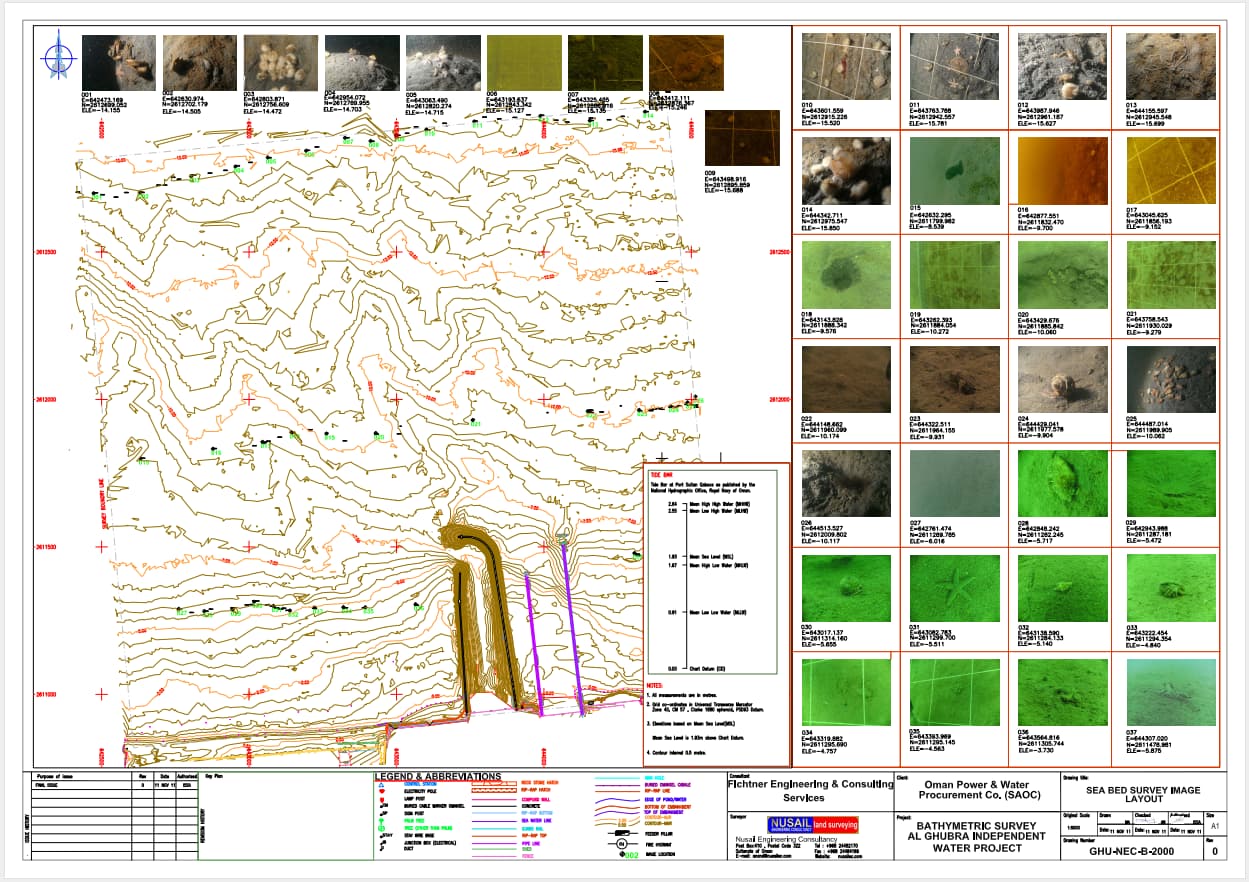
Task: Click the purple pipeline on the map
Action: pos(573,628)
